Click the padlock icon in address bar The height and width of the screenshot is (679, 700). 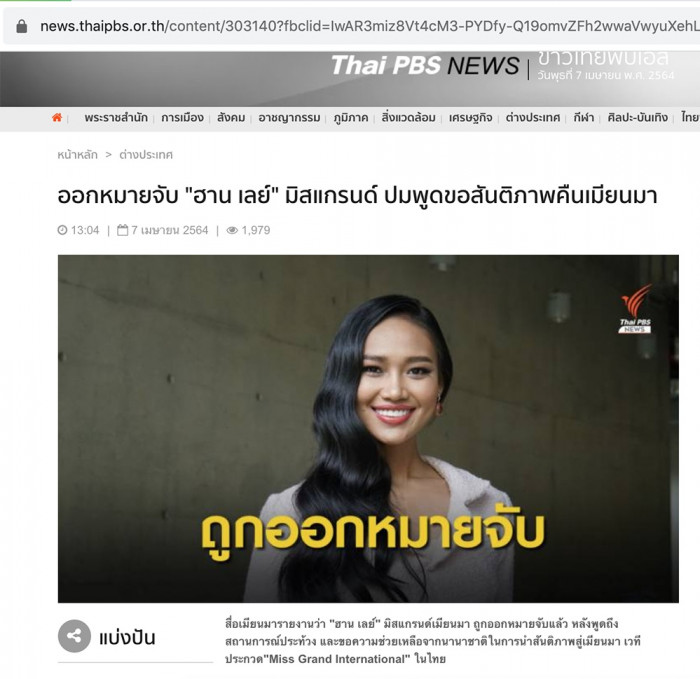pyautogui.click(x=21, y=26)
